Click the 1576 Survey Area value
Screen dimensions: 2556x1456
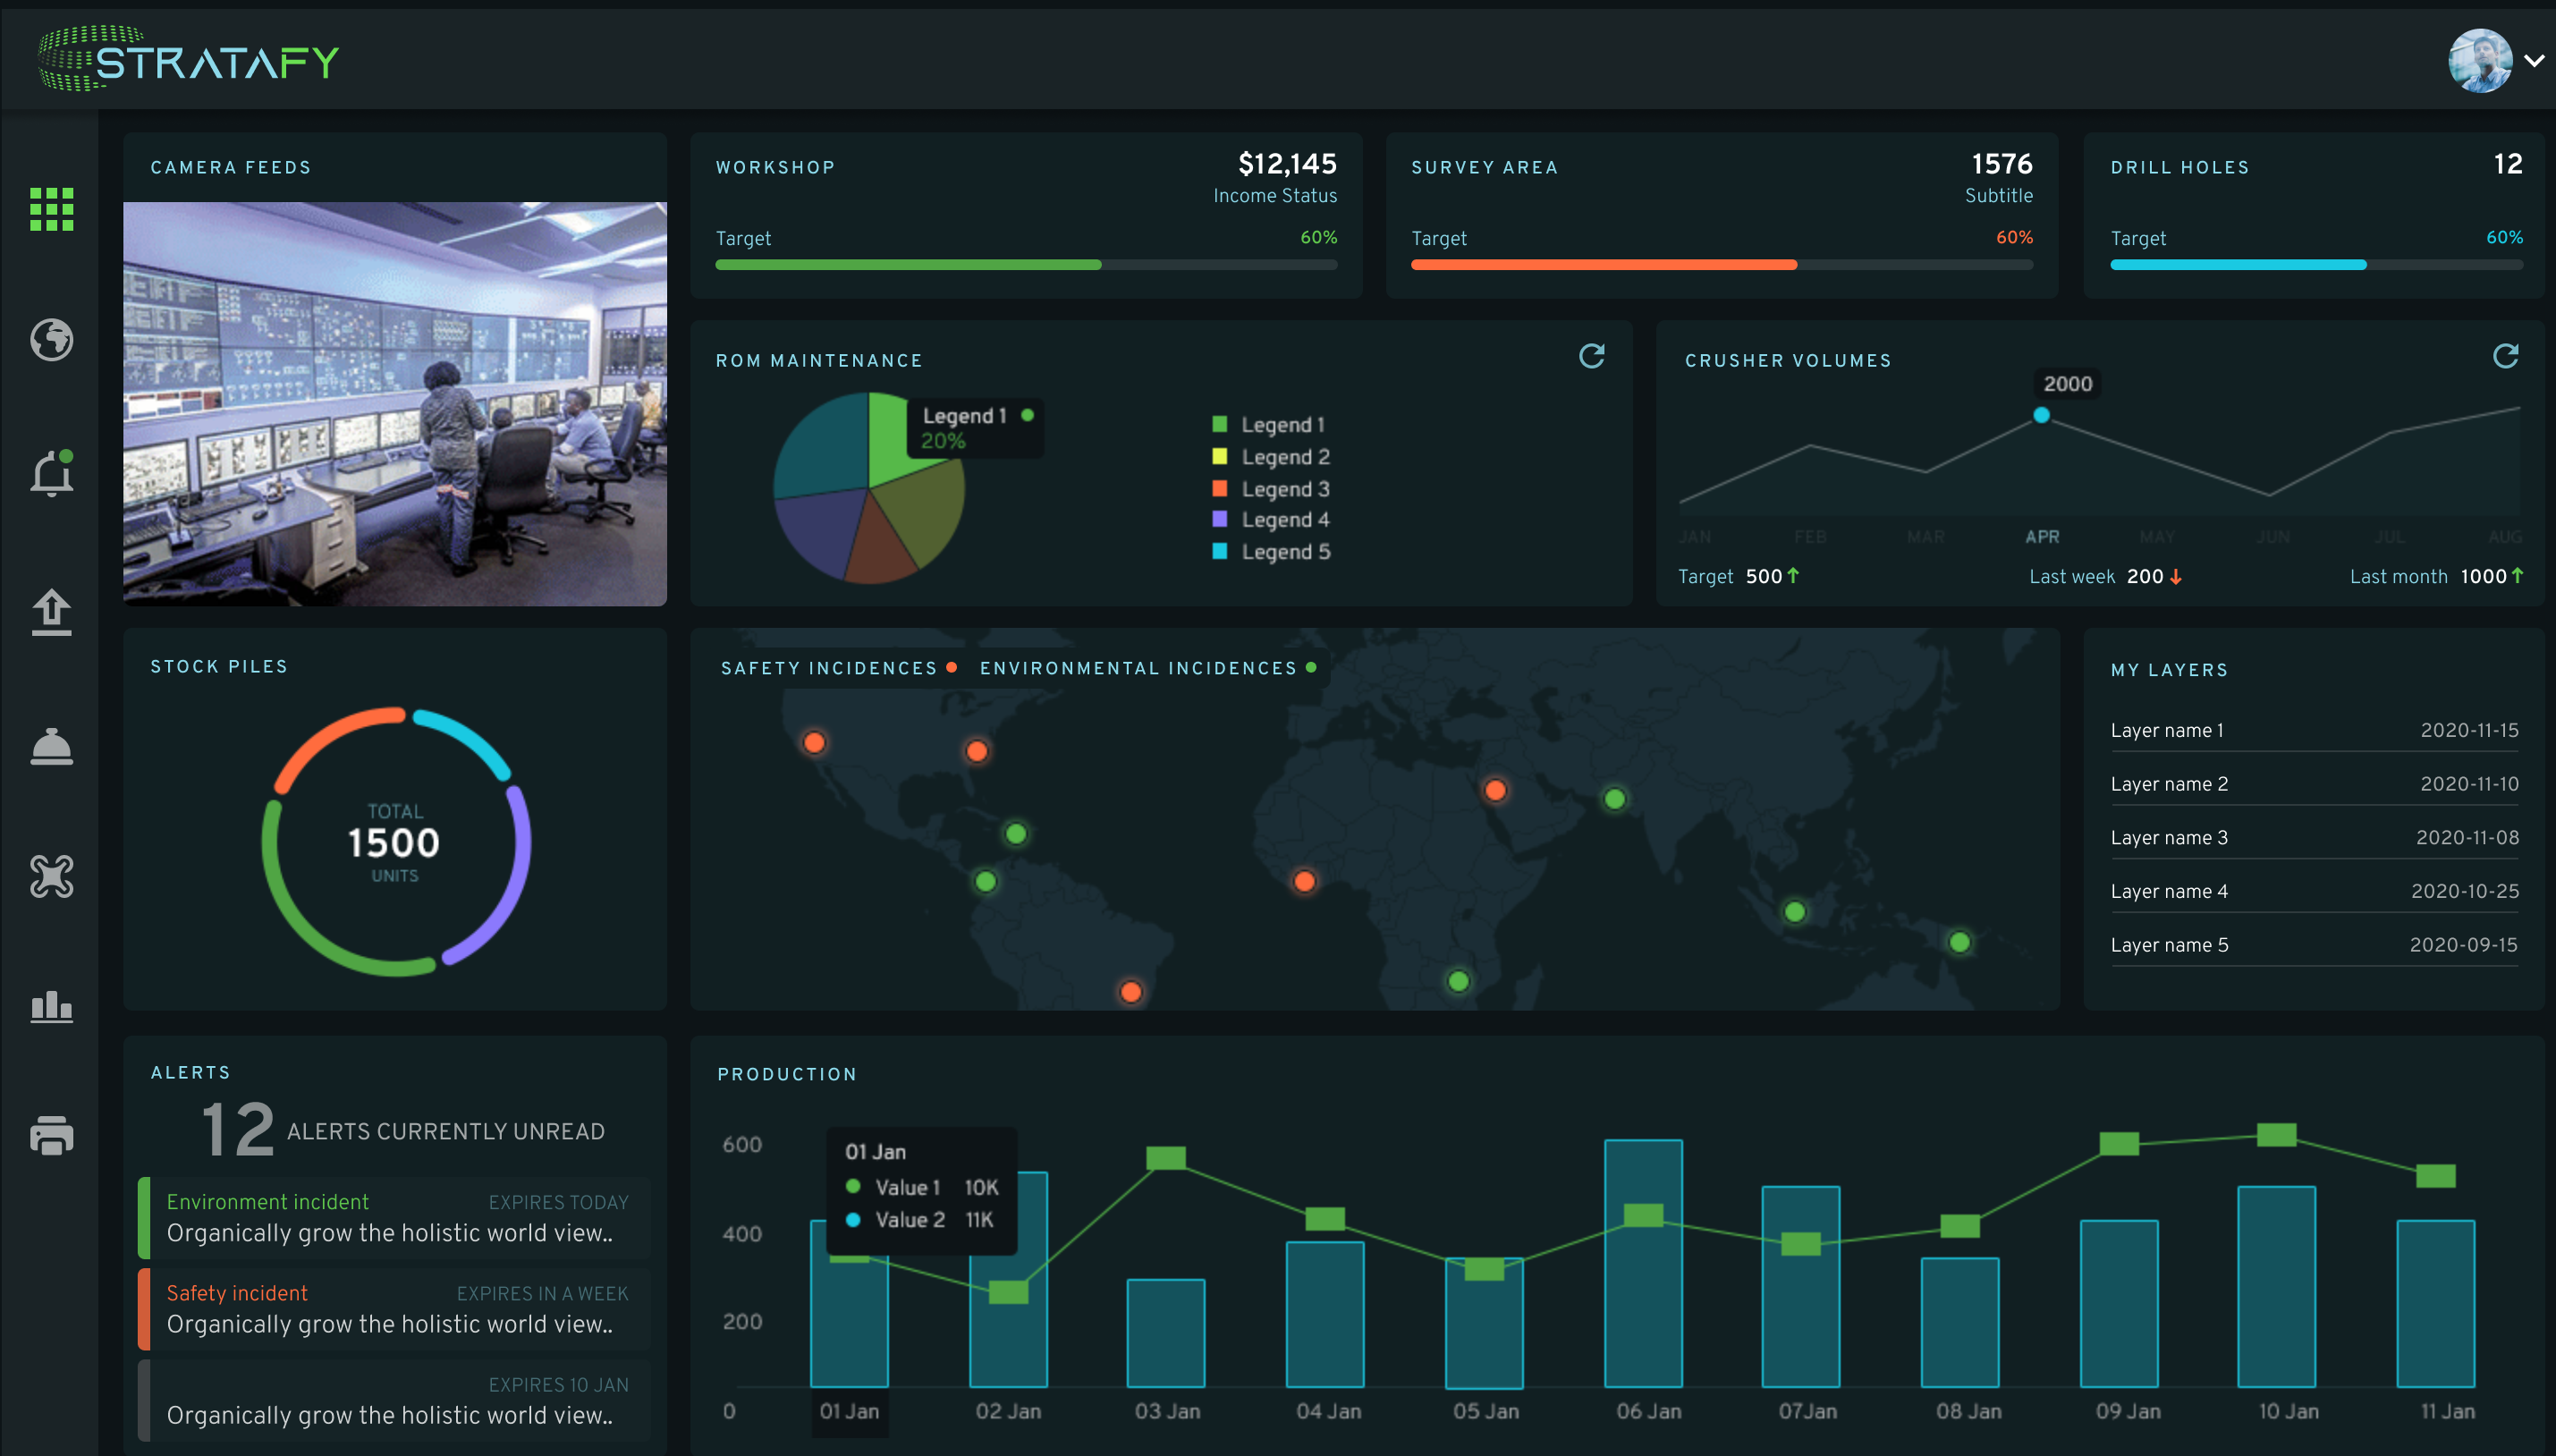tap(2002, 164)
